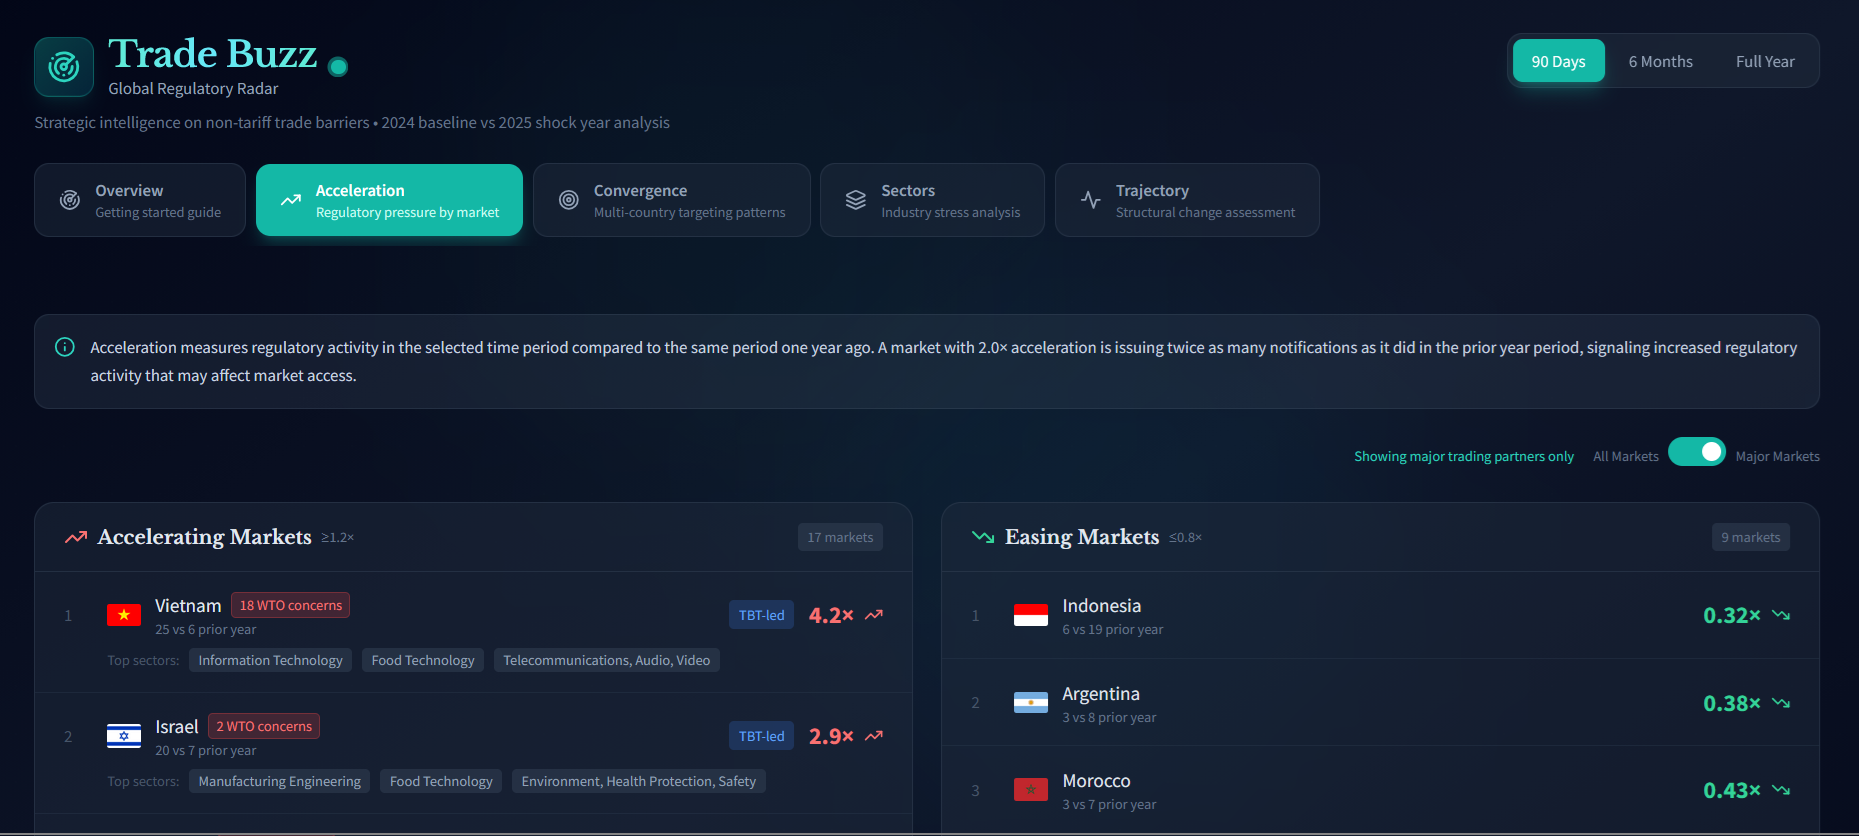This screenshot has width=1859, height=836.
Task: Click the Israel flag icon
Action: (124, 736)
